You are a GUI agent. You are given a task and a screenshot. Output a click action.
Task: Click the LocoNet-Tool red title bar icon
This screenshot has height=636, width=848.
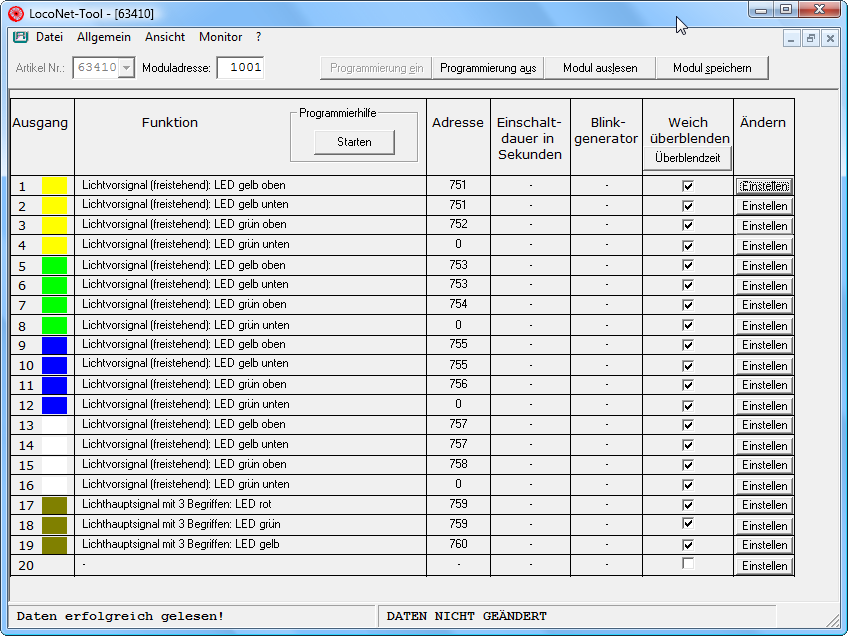click(16, 14)
